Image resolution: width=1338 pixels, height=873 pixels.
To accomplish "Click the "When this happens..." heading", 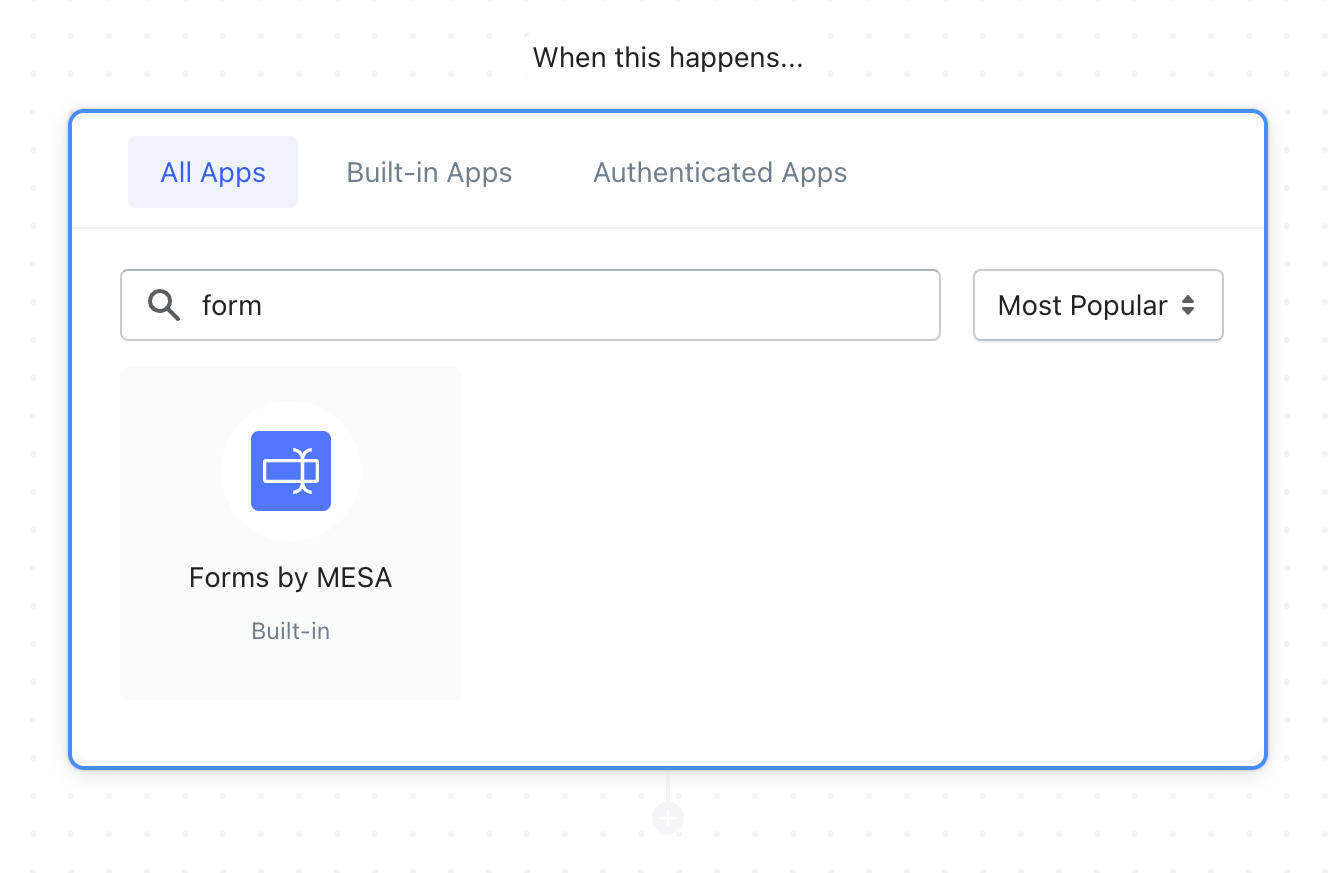I will 668,58.
